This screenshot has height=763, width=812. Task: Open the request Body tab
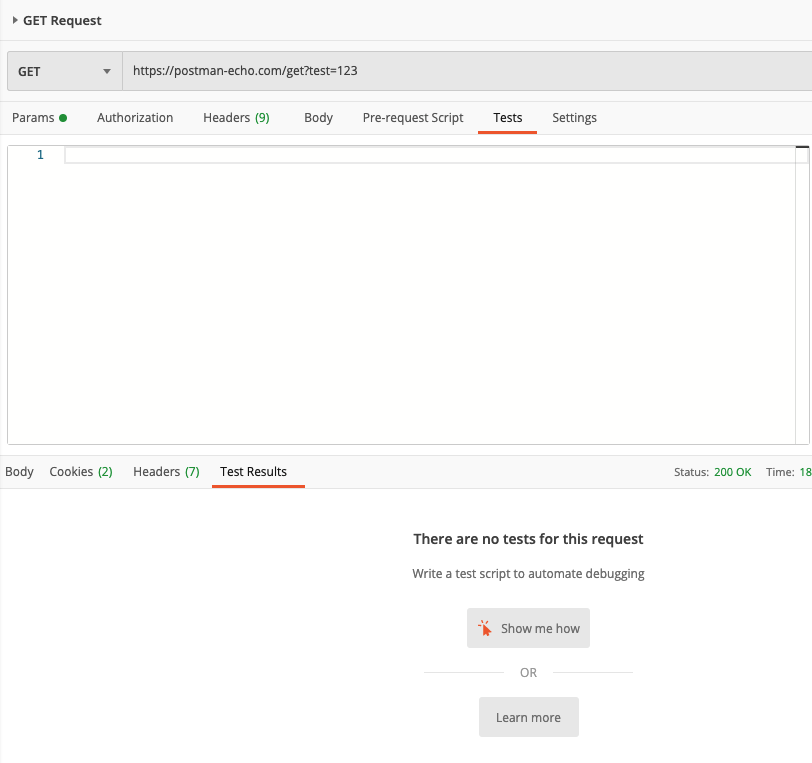pyautogui.click(x=318, y=118)
